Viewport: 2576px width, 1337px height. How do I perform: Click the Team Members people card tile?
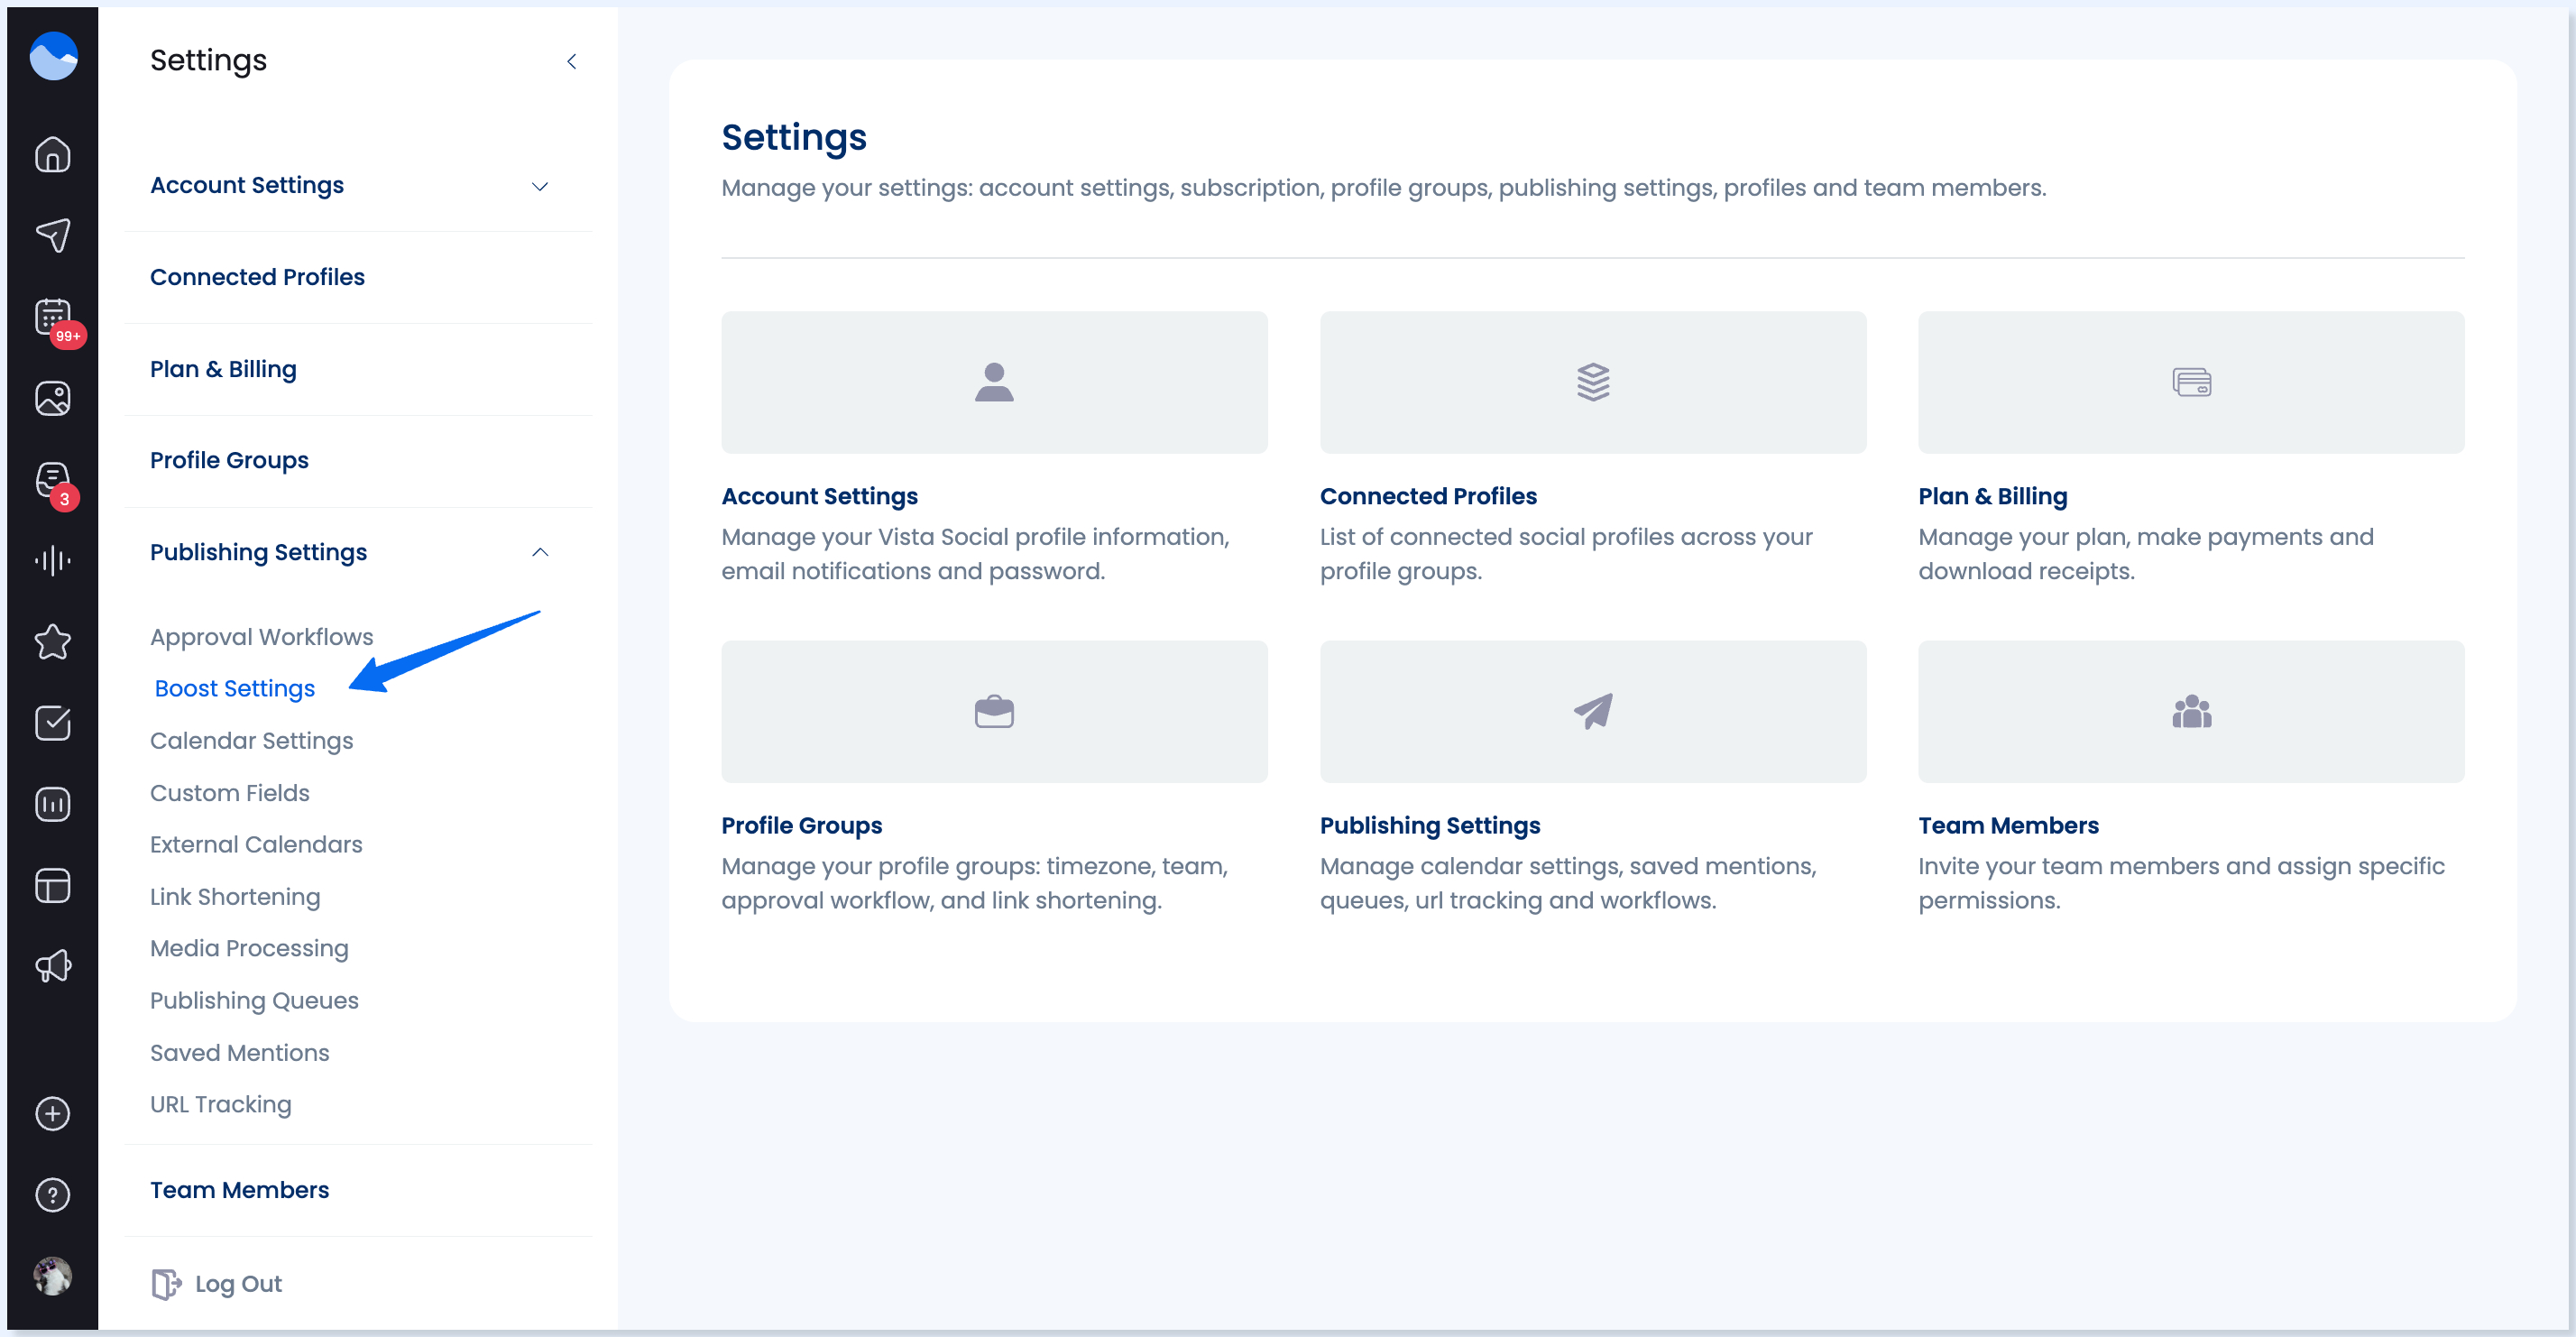click(x=2191, y=711)
